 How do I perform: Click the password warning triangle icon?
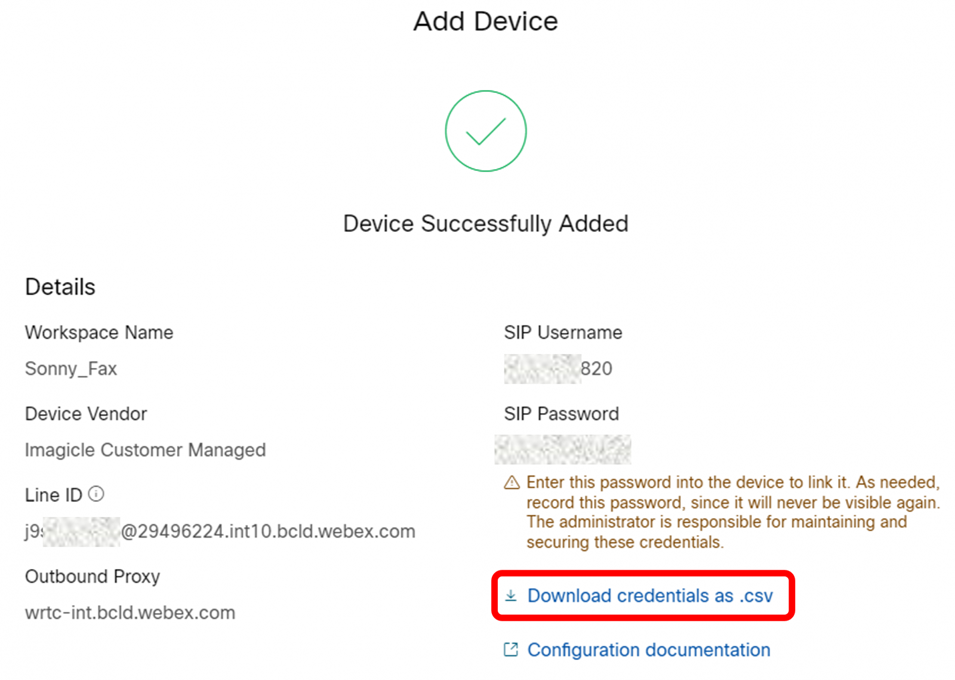(x=512, y=483)
